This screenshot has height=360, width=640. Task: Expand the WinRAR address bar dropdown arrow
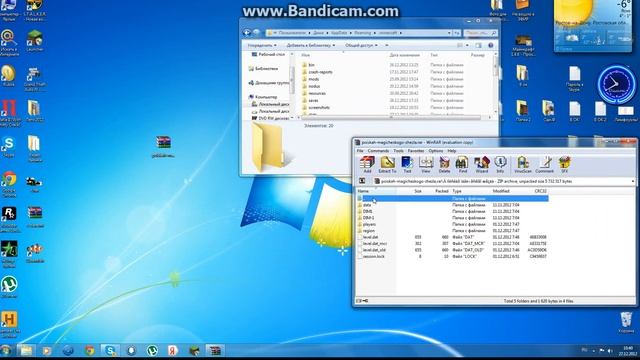[x=633, y=181]
